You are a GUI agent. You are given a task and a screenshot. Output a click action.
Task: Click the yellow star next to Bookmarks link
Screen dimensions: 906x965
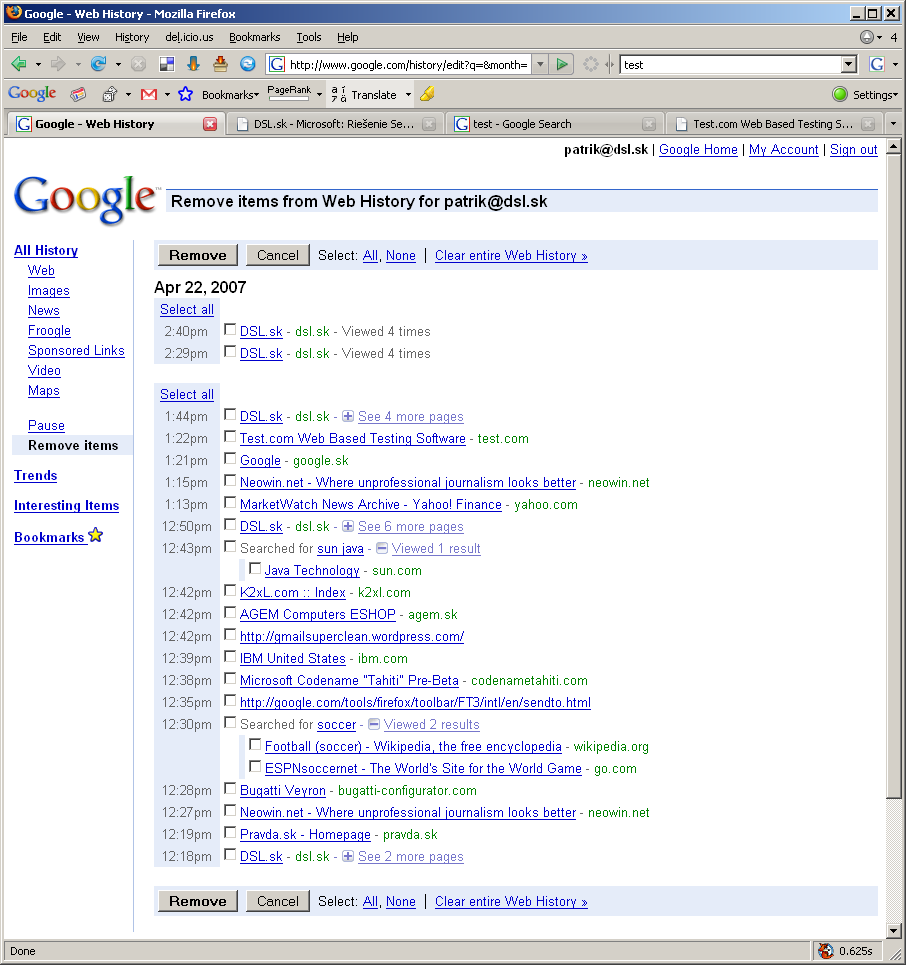(x=95, y=535)
